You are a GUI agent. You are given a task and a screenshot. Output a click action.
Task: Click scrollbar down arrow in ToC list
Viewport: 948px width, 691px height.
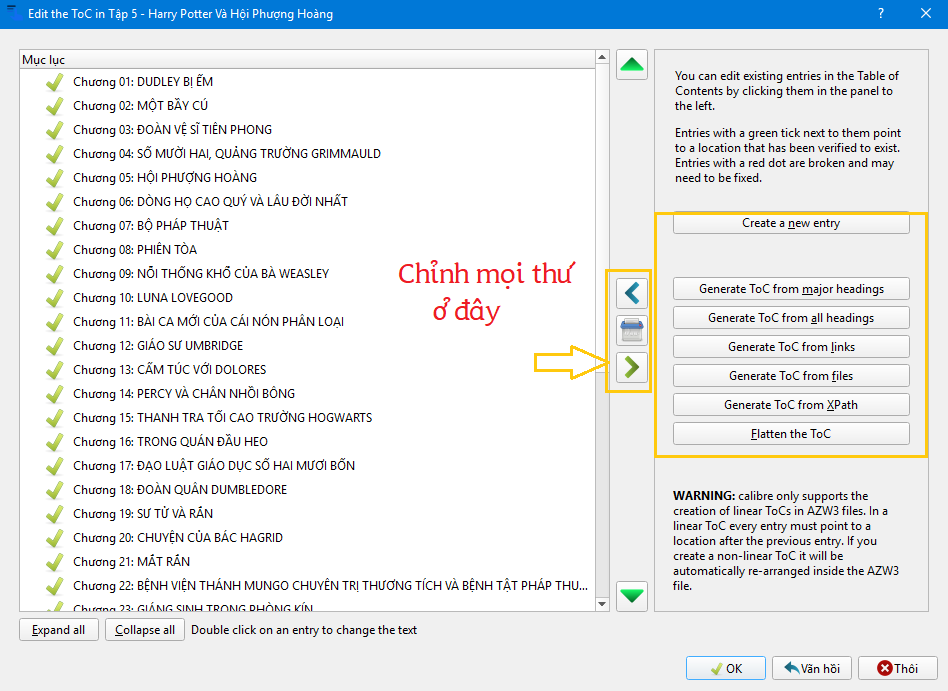(x=602, y=604)
